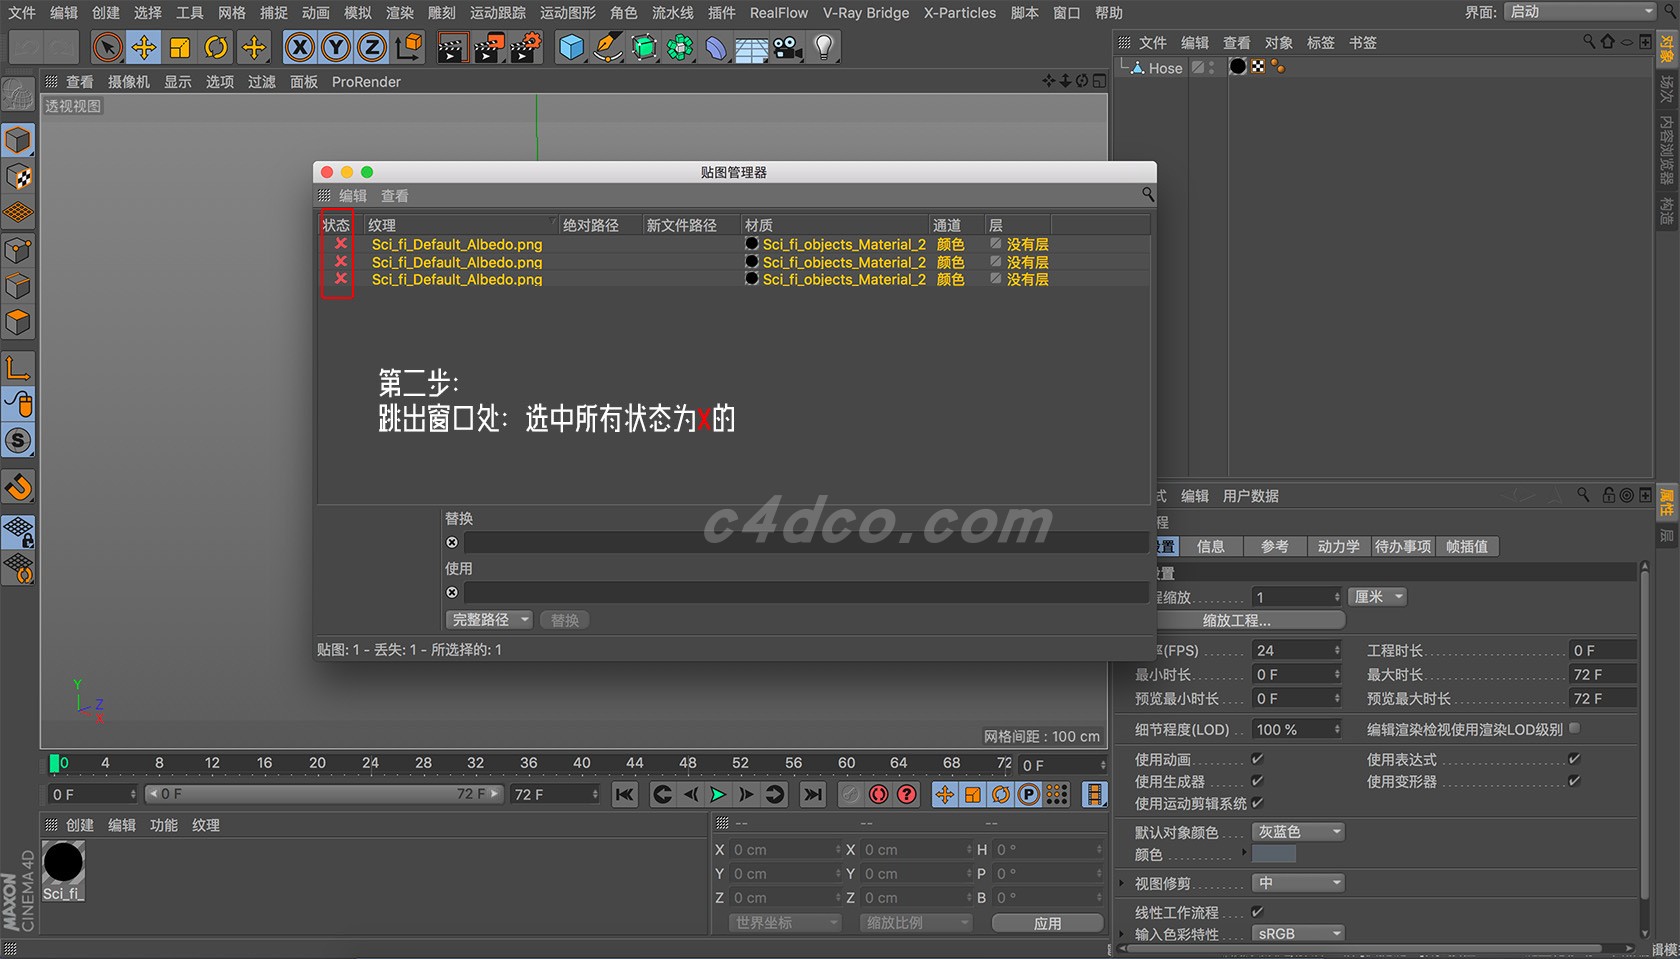Open the 渲染 menu in the menu bar
1680x959 pixels.
[x=400, y=13]
